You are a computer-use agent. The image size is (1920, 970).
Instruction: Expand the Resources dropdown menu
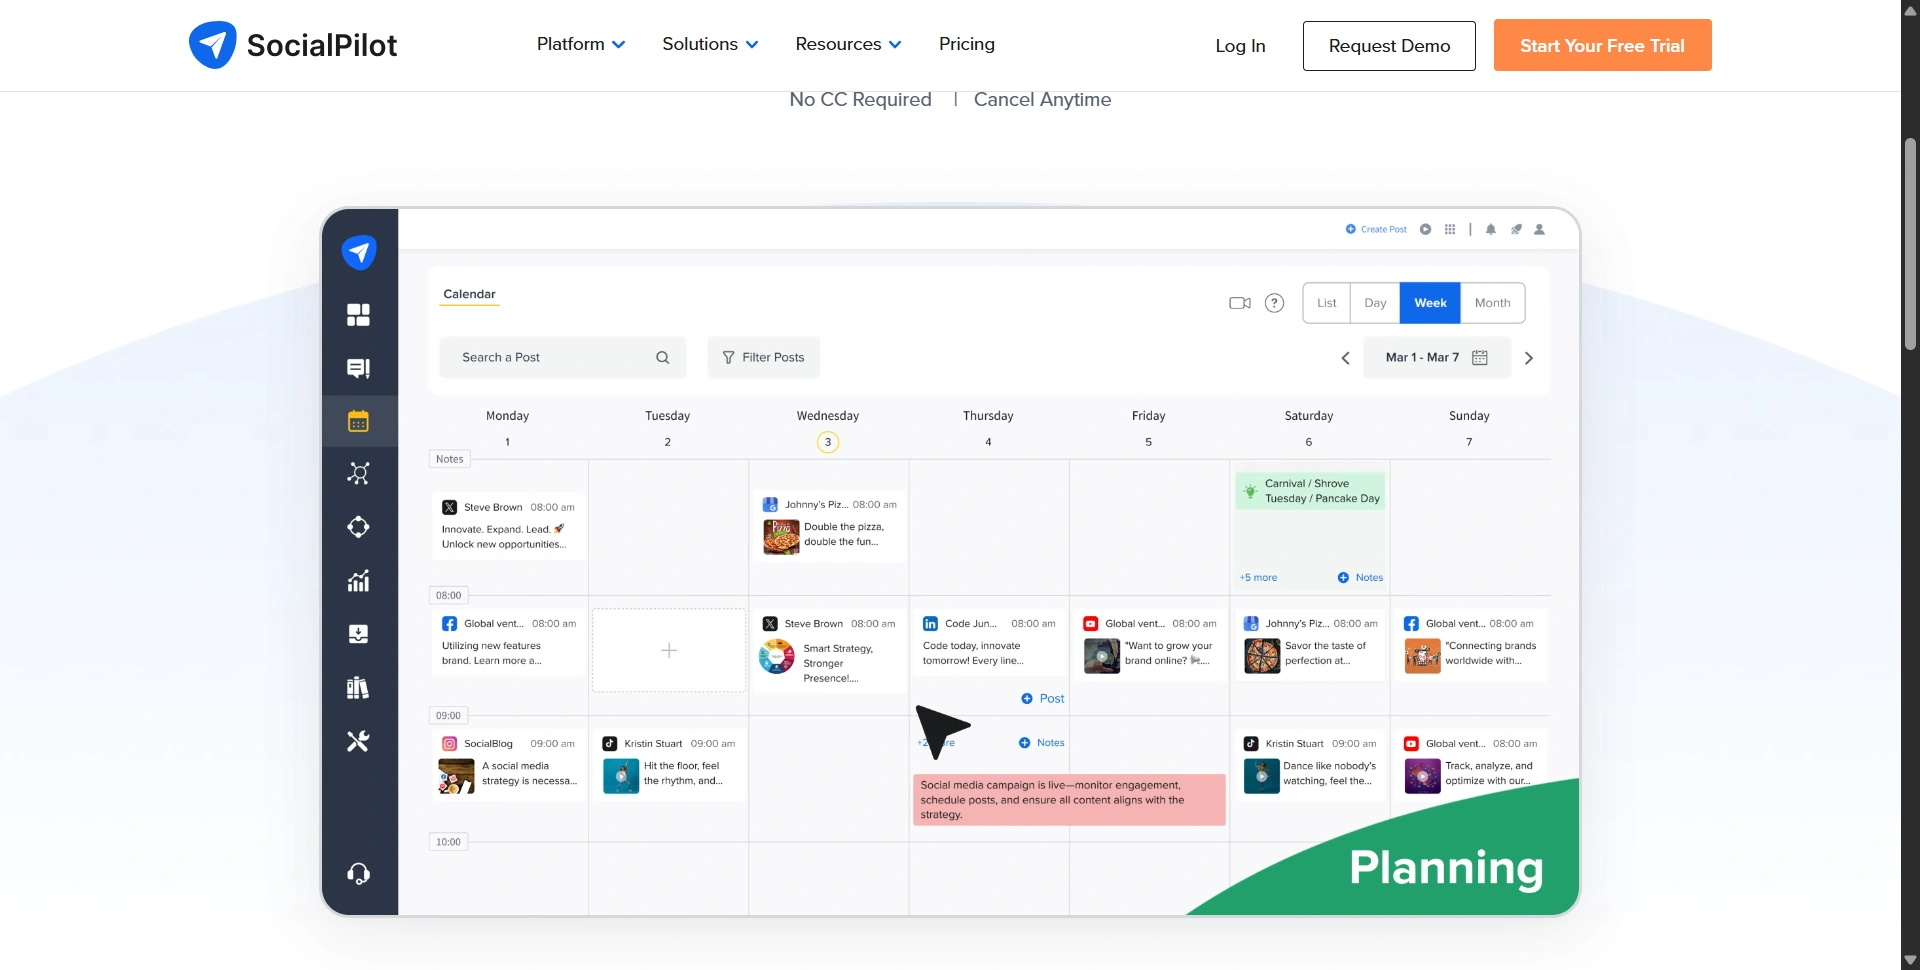click(x=848, y=44)
